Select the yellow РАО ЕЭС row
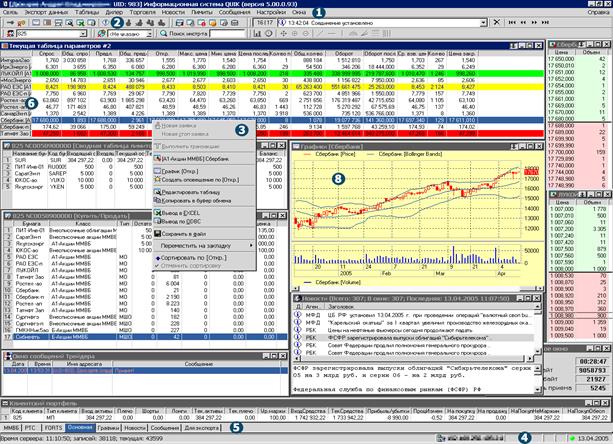This screenshot has height=444, width=613. point(272,87)
